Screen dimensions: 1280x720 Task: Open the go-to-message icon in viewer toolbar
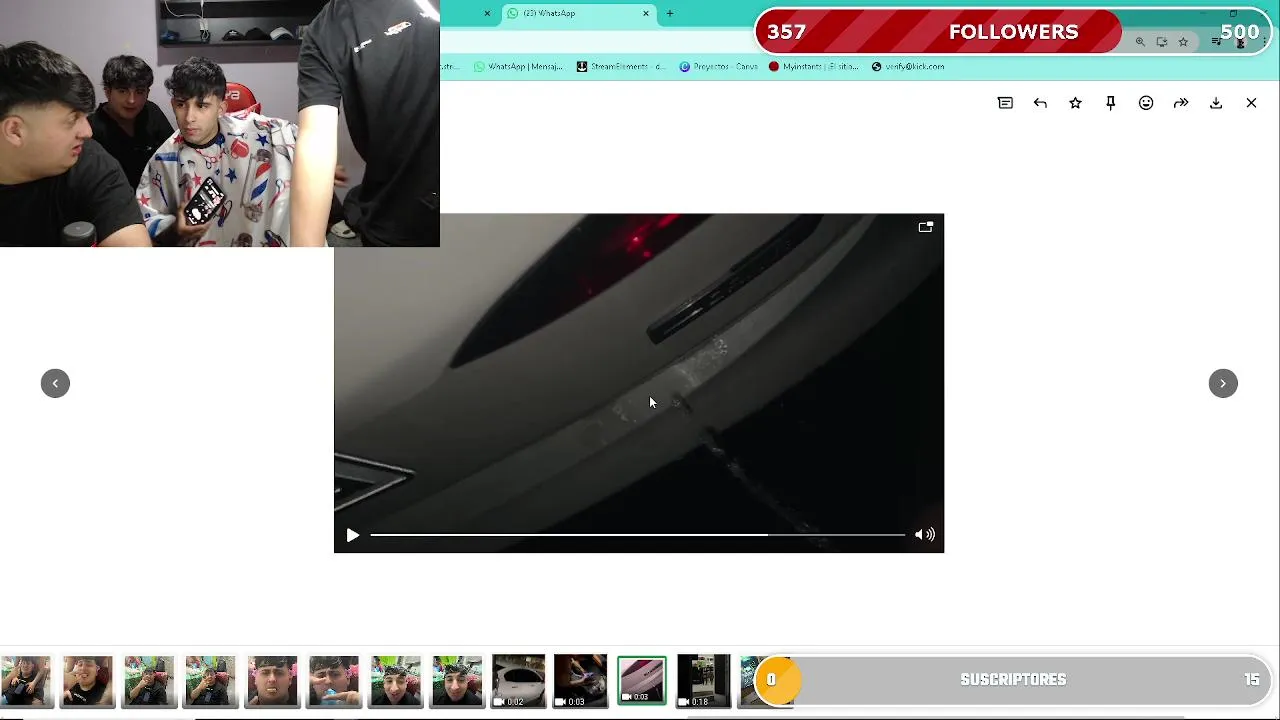pyautogui.click(x=1005, y=103)
